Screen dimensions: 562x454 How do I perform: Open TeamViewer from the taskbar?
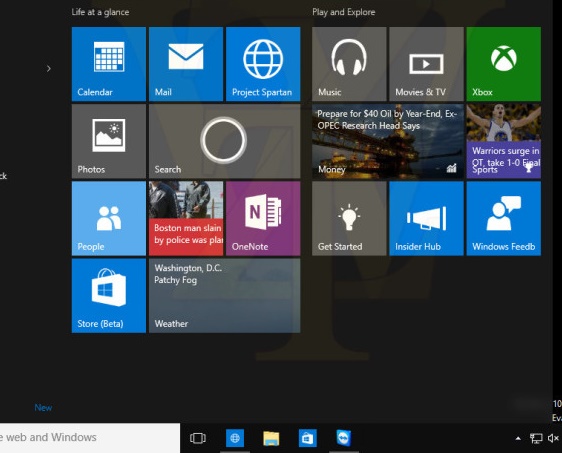tap(344, 438)
